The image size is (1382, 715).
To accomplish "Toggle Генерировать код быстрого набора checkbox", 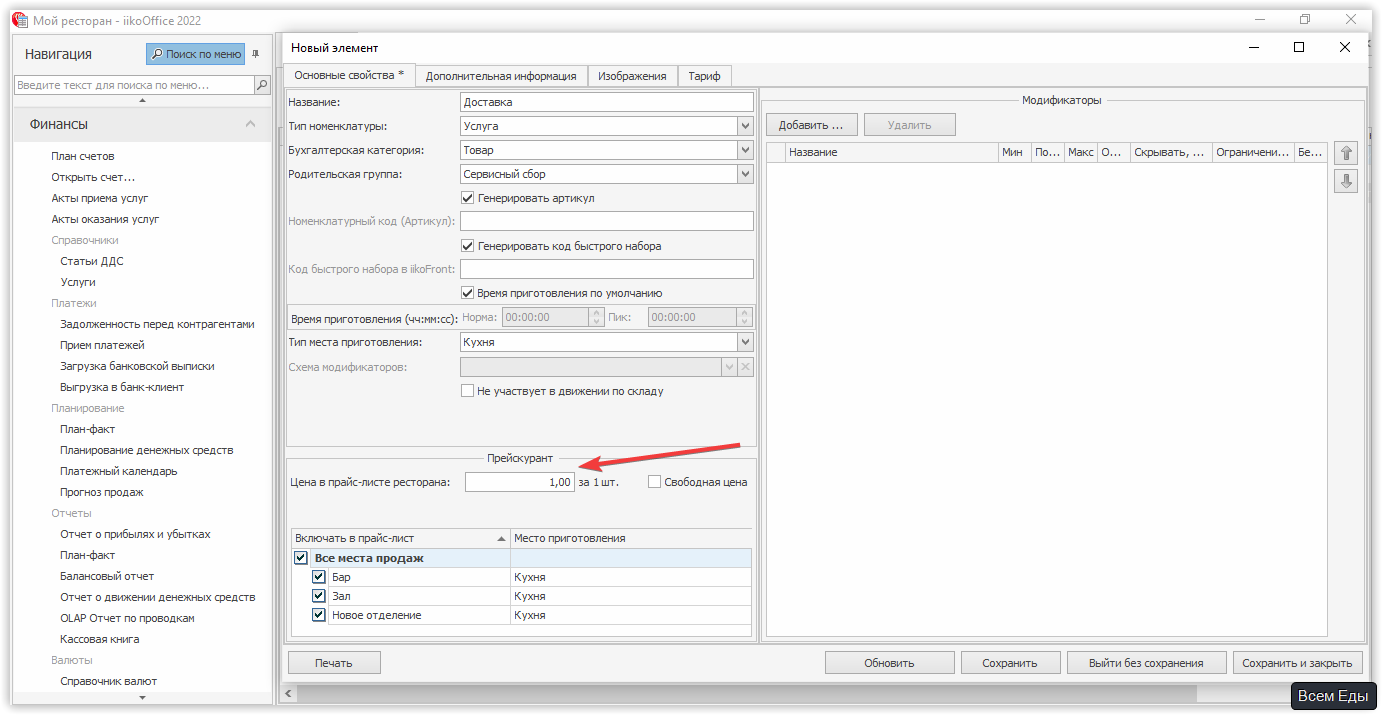I will [467, 246].
